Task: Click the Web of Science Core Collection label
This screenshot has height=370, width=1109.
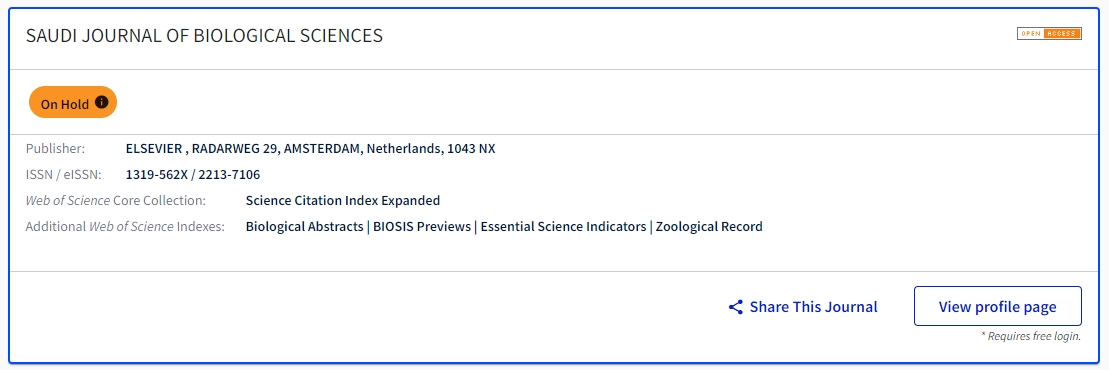Action: [115, 200]
